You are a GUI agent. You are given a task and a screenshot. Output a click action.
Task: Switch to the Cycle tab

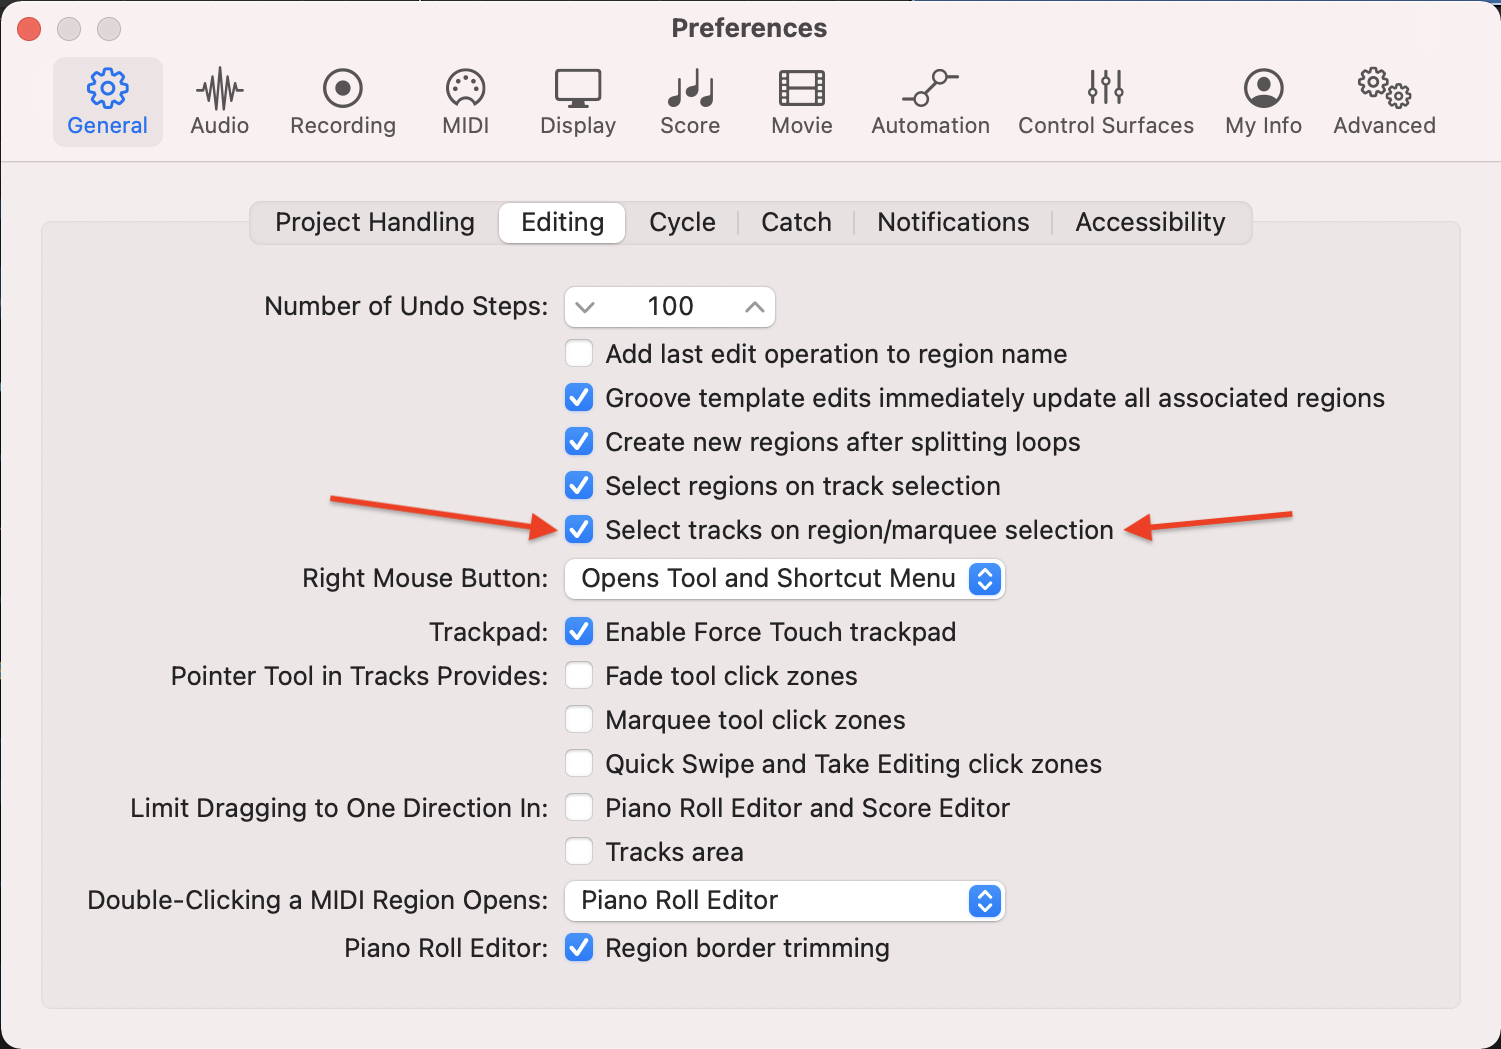coord(682,222)
